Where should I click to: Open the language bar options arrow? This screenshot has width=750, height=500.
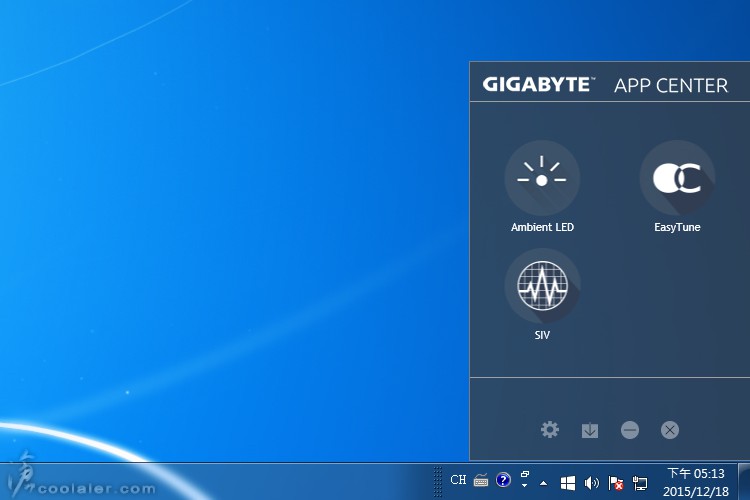coord(524,486)
